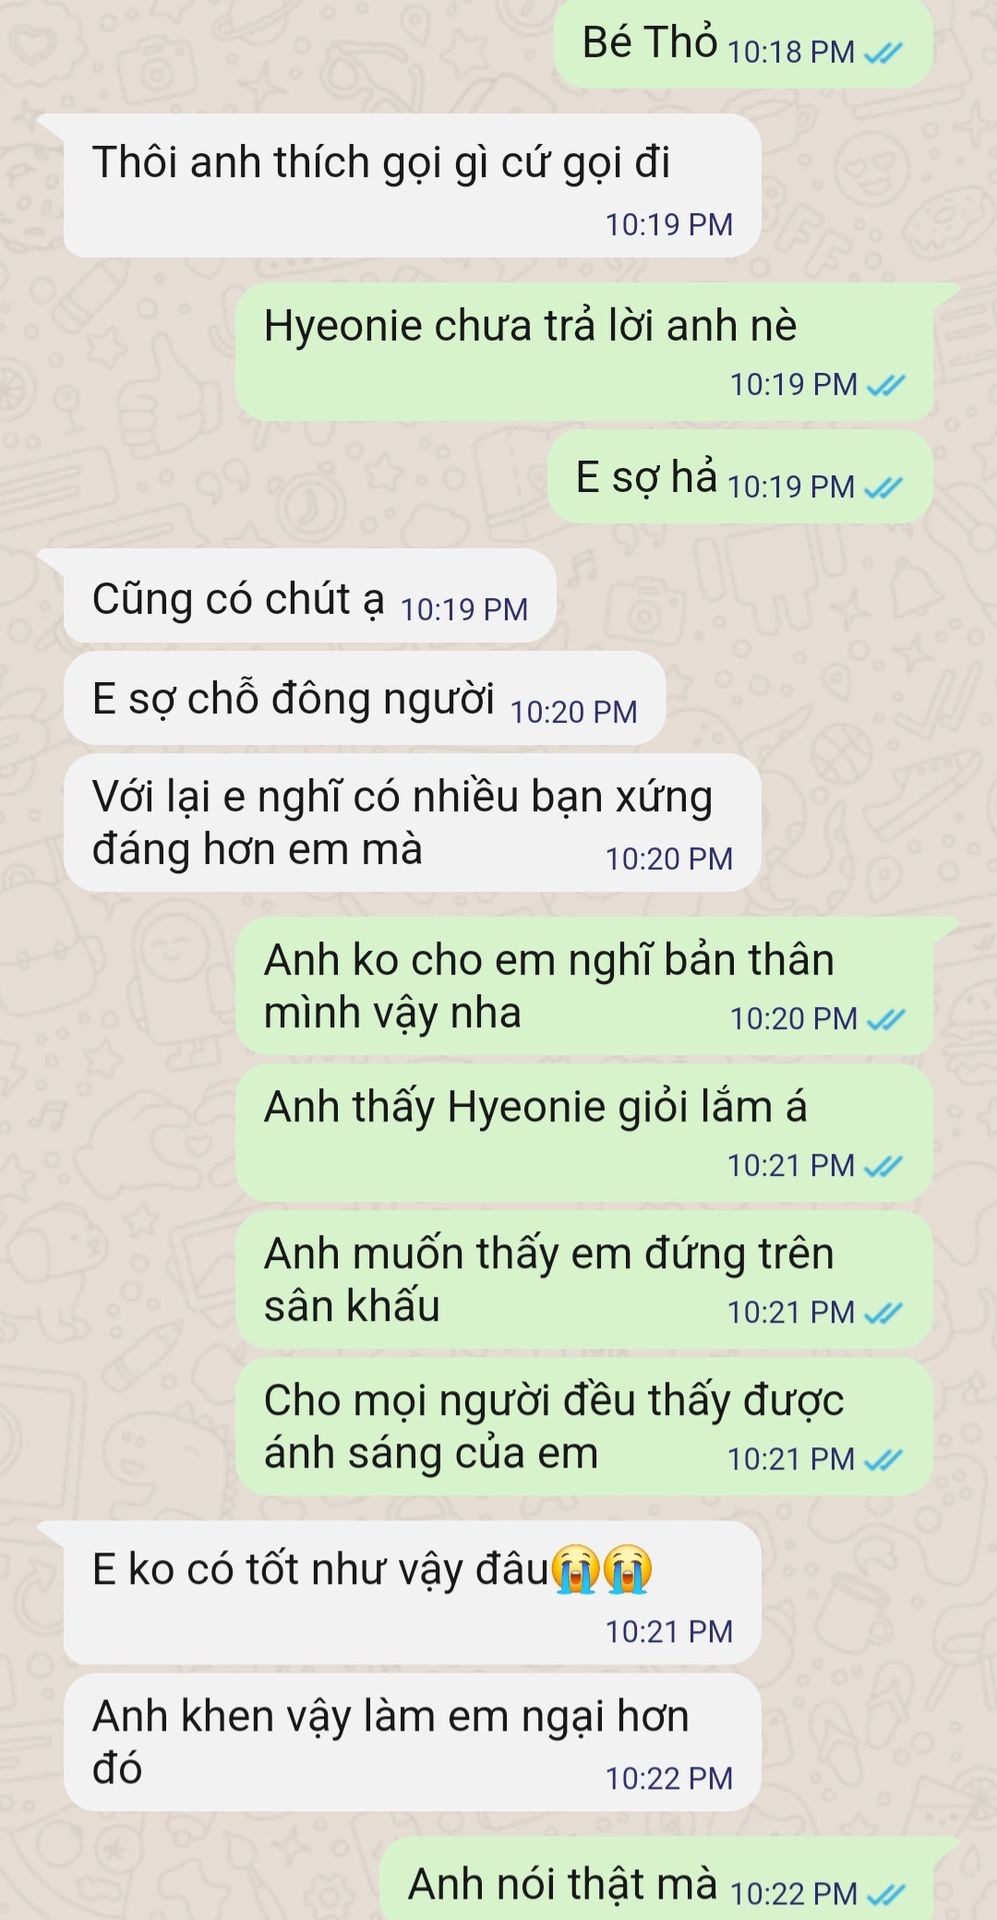
Task: Tap the 10:19 PM timestamp on "Cũng có chút ạ"
Action: point(464,609)
